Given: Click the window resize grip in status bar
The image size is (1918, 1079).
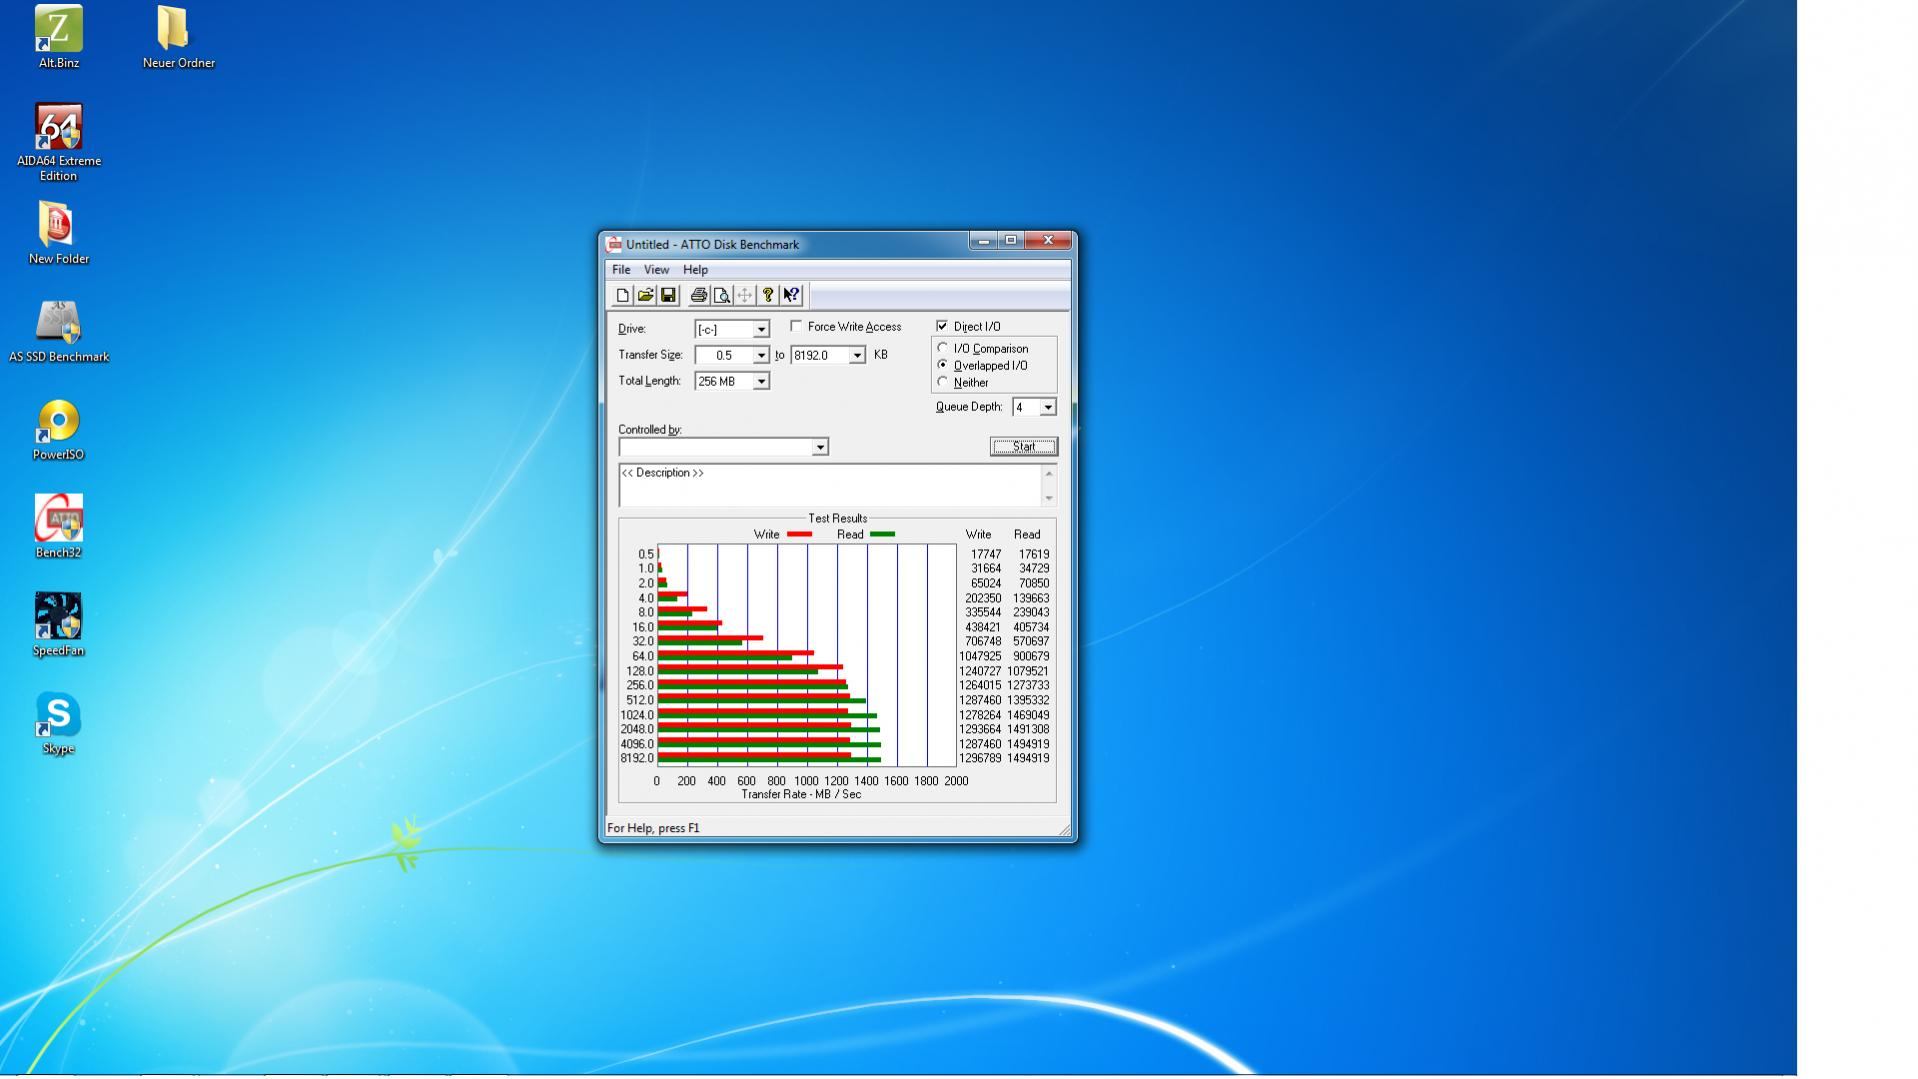Looking at the screenshot, I should click(1064, 829).
